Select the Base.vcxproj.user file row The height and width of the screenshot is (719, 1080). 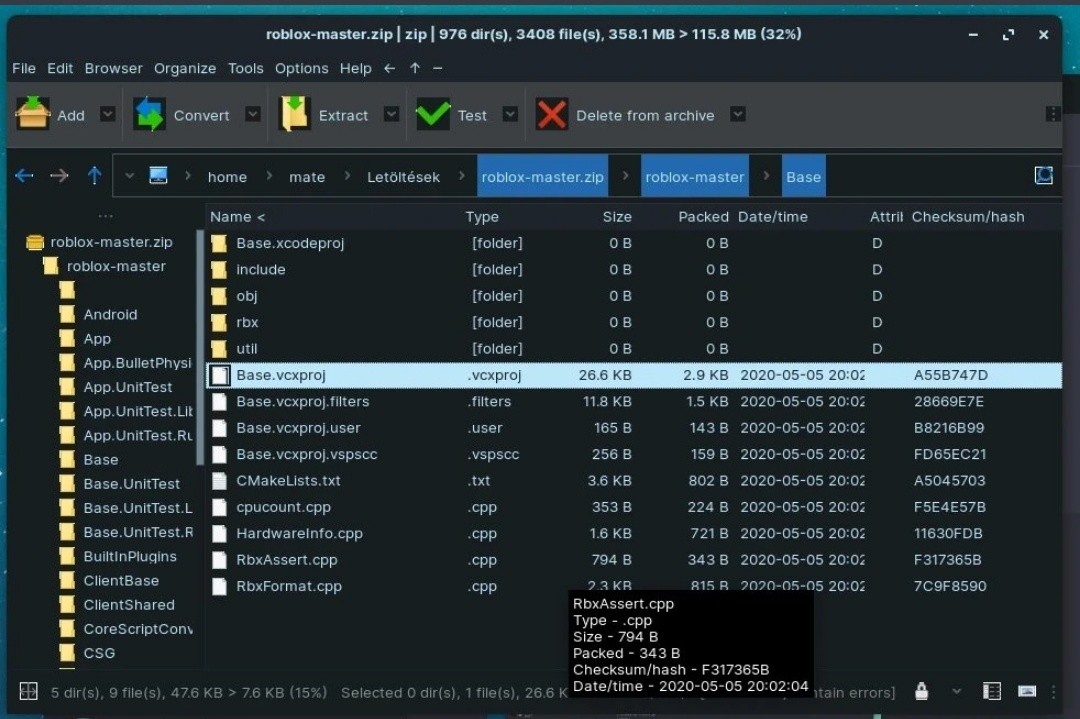click(634, 428)
